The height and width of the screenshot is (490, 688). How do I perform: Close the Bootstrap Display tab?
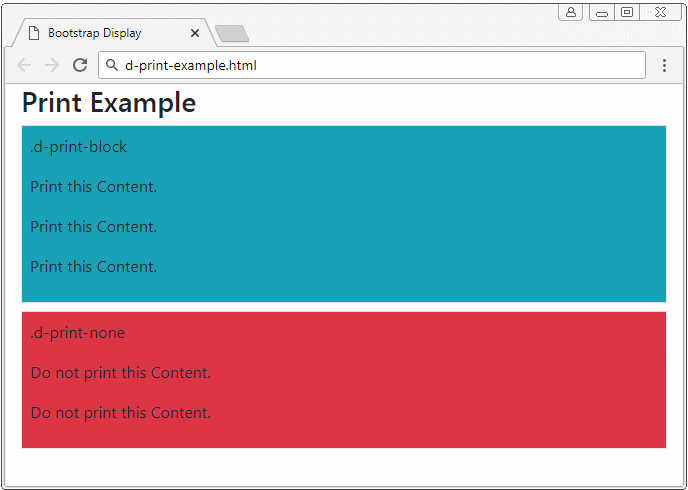click(195, 33)
